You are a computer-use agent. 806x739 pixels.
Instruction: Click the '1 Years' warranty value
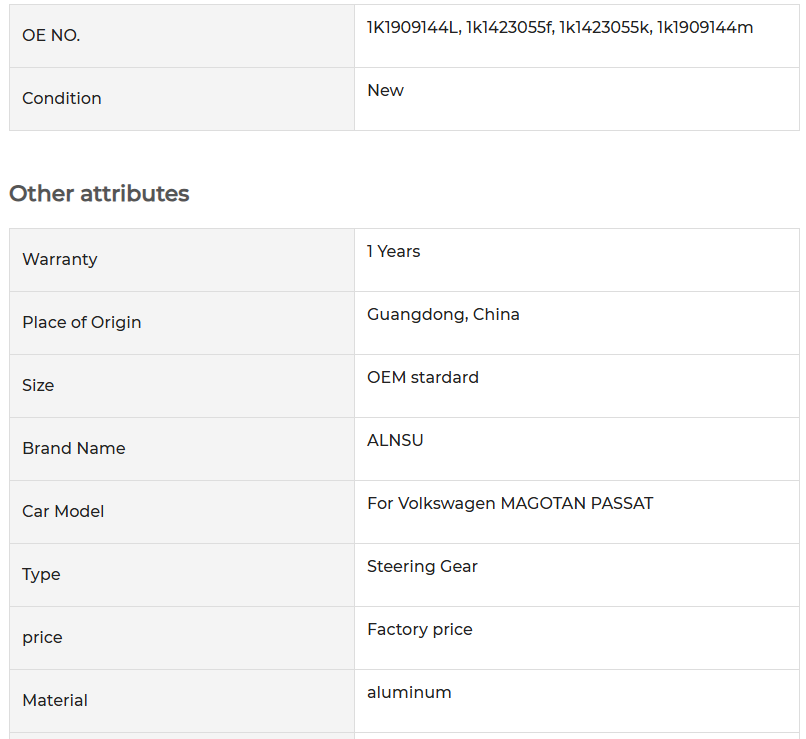click(x=393, y=251)
